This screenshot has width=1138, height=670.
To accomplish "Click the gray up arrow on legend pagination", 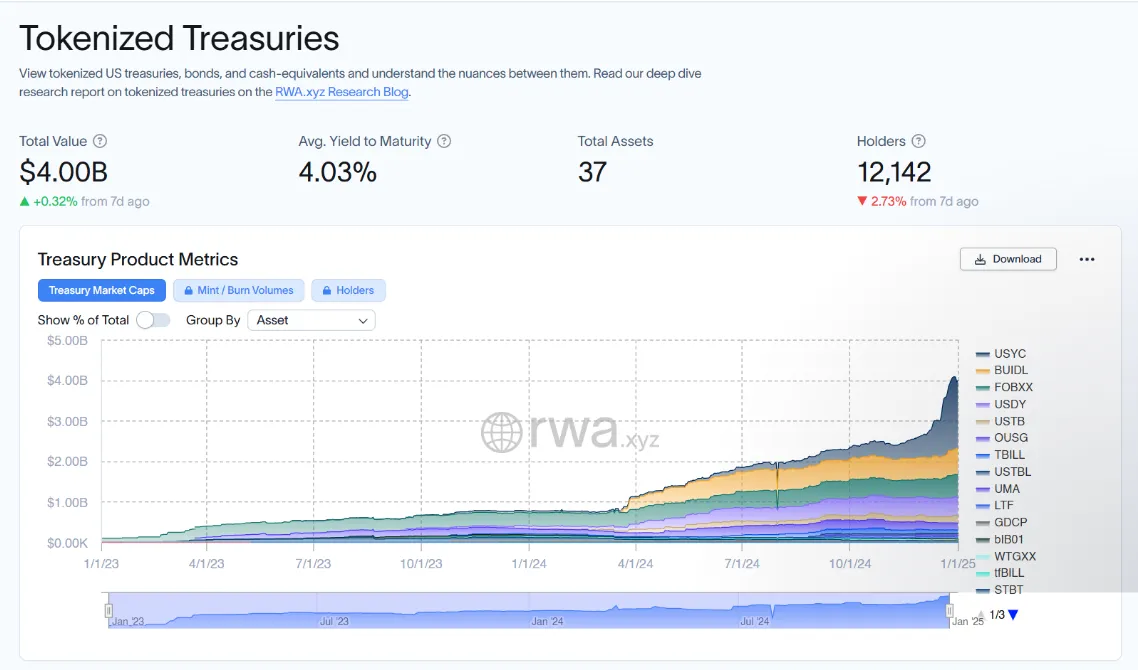I will click(x=982, y=615).
